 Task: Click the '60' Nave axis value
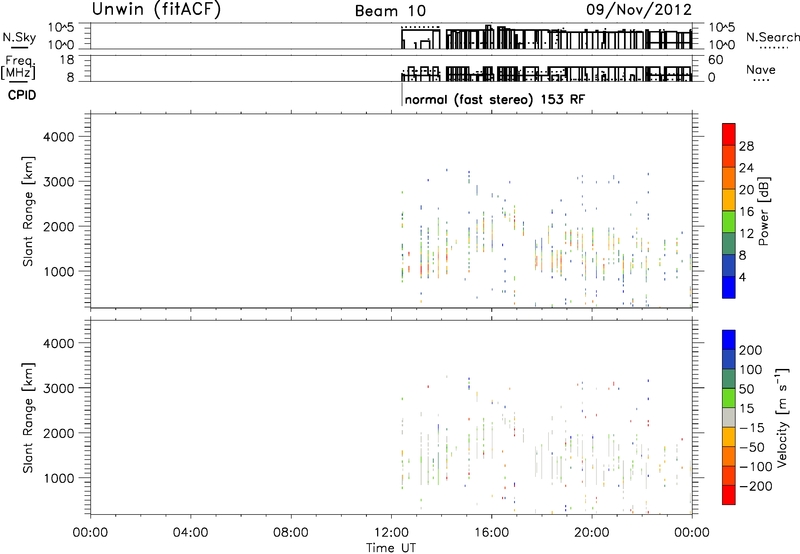pos(715,60)
